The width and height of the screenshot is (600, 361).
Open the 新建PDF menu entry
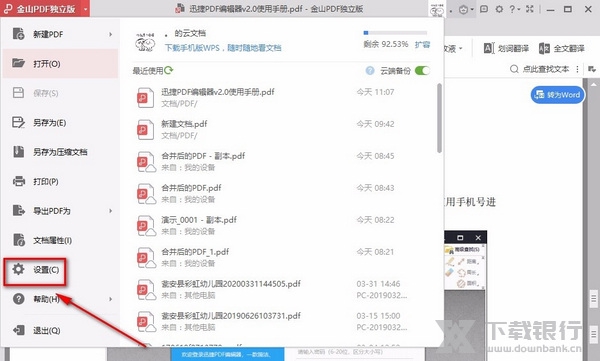tap(60, 34)
